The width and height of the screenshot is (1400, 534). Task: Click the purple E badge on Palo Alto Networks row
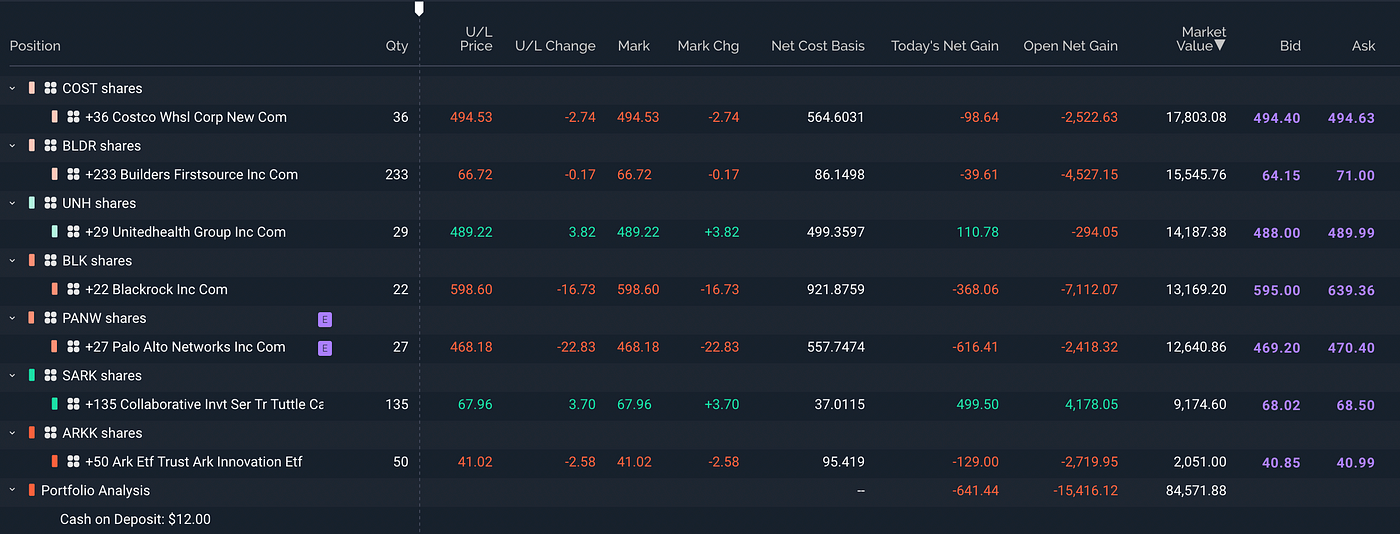(x=325, y=349)
